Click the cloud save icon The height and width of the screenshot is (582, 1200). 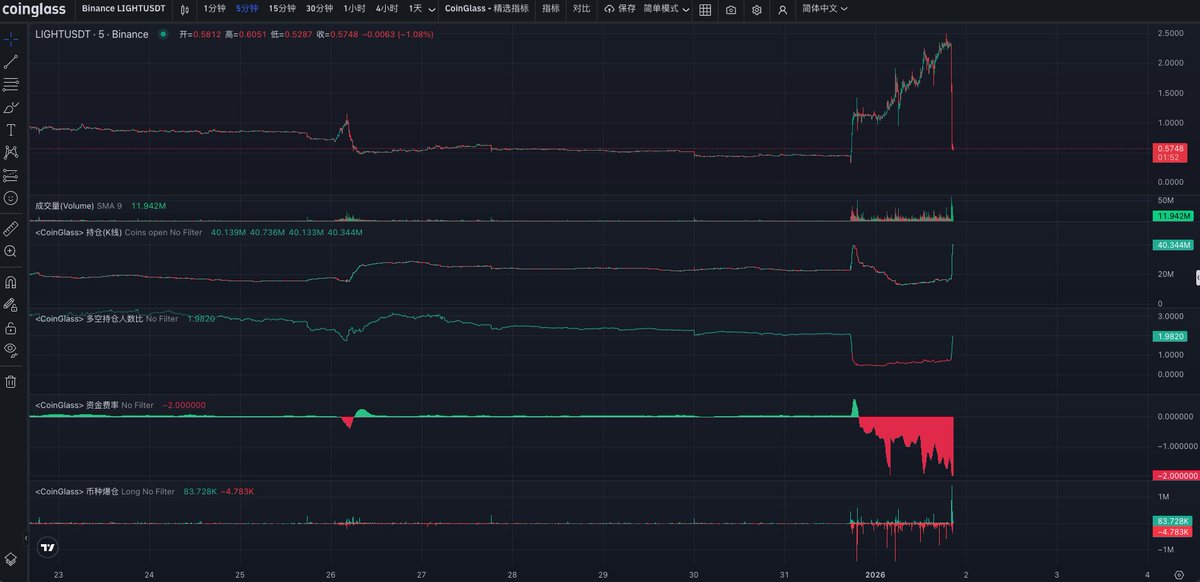coord(610,9)
